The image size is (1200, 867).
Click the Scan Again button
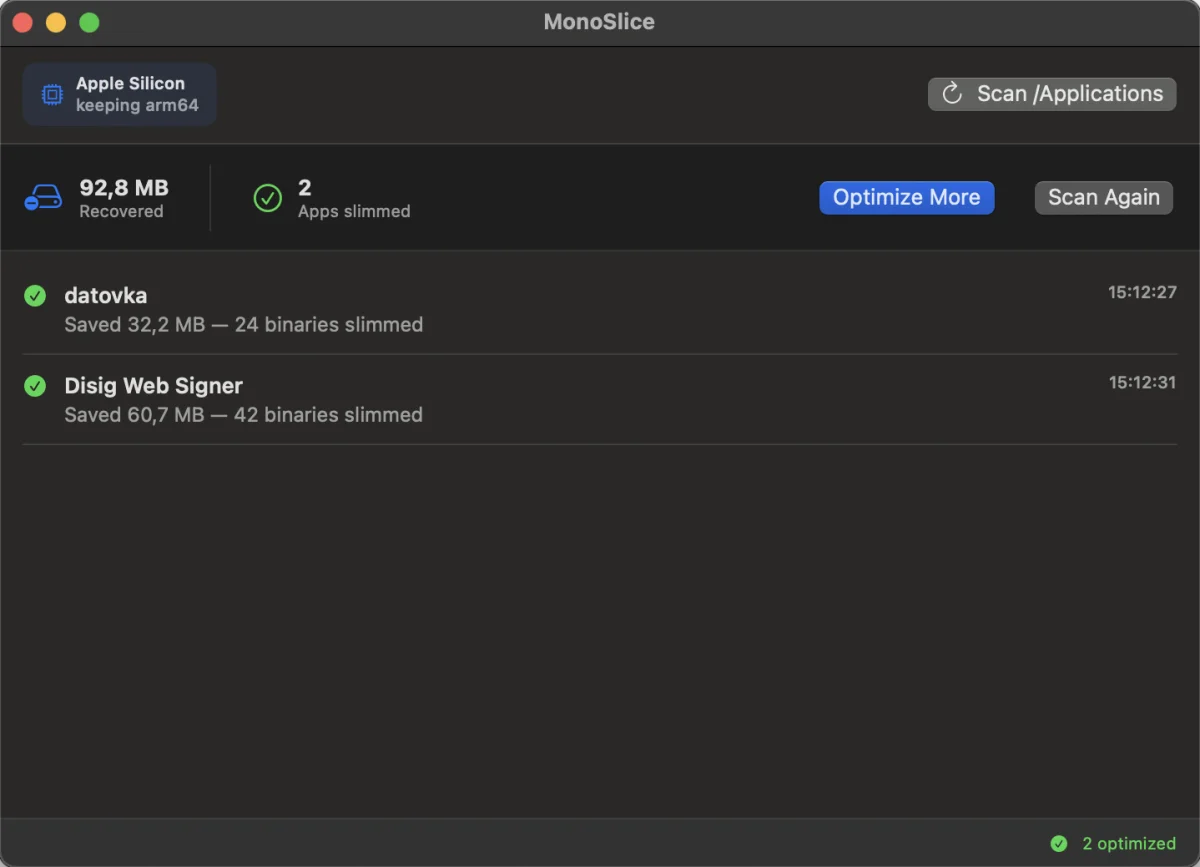tap(1103, 198)
